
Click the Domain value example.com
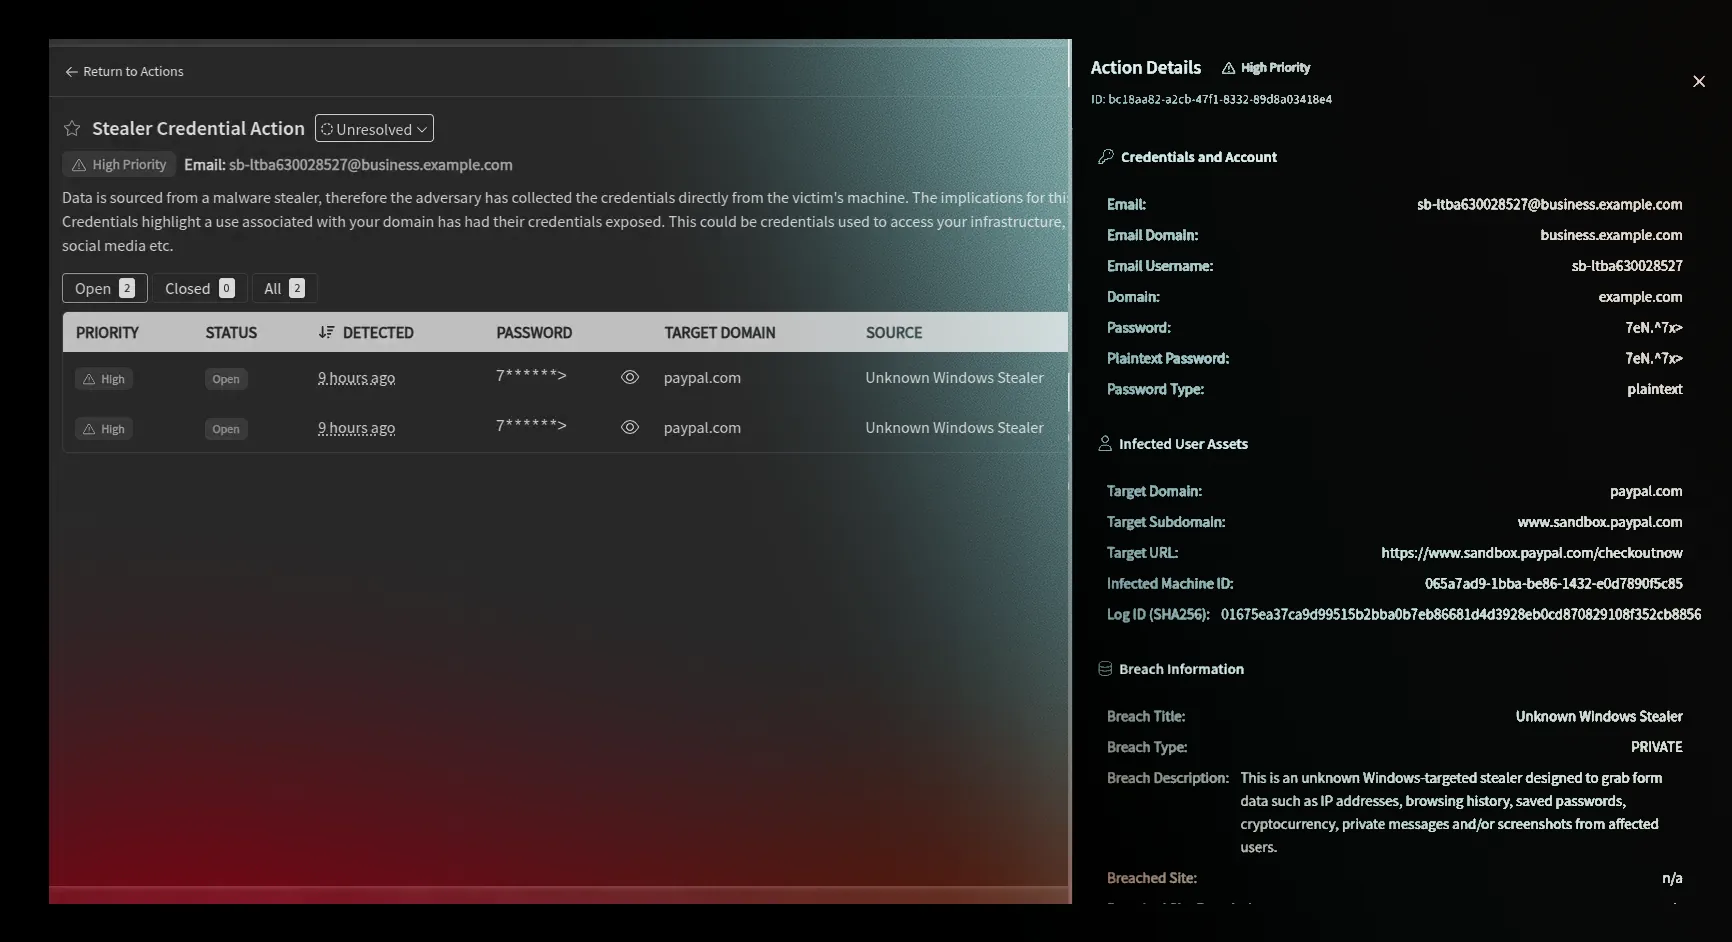pyautogui.click(x=1640, y=298)
